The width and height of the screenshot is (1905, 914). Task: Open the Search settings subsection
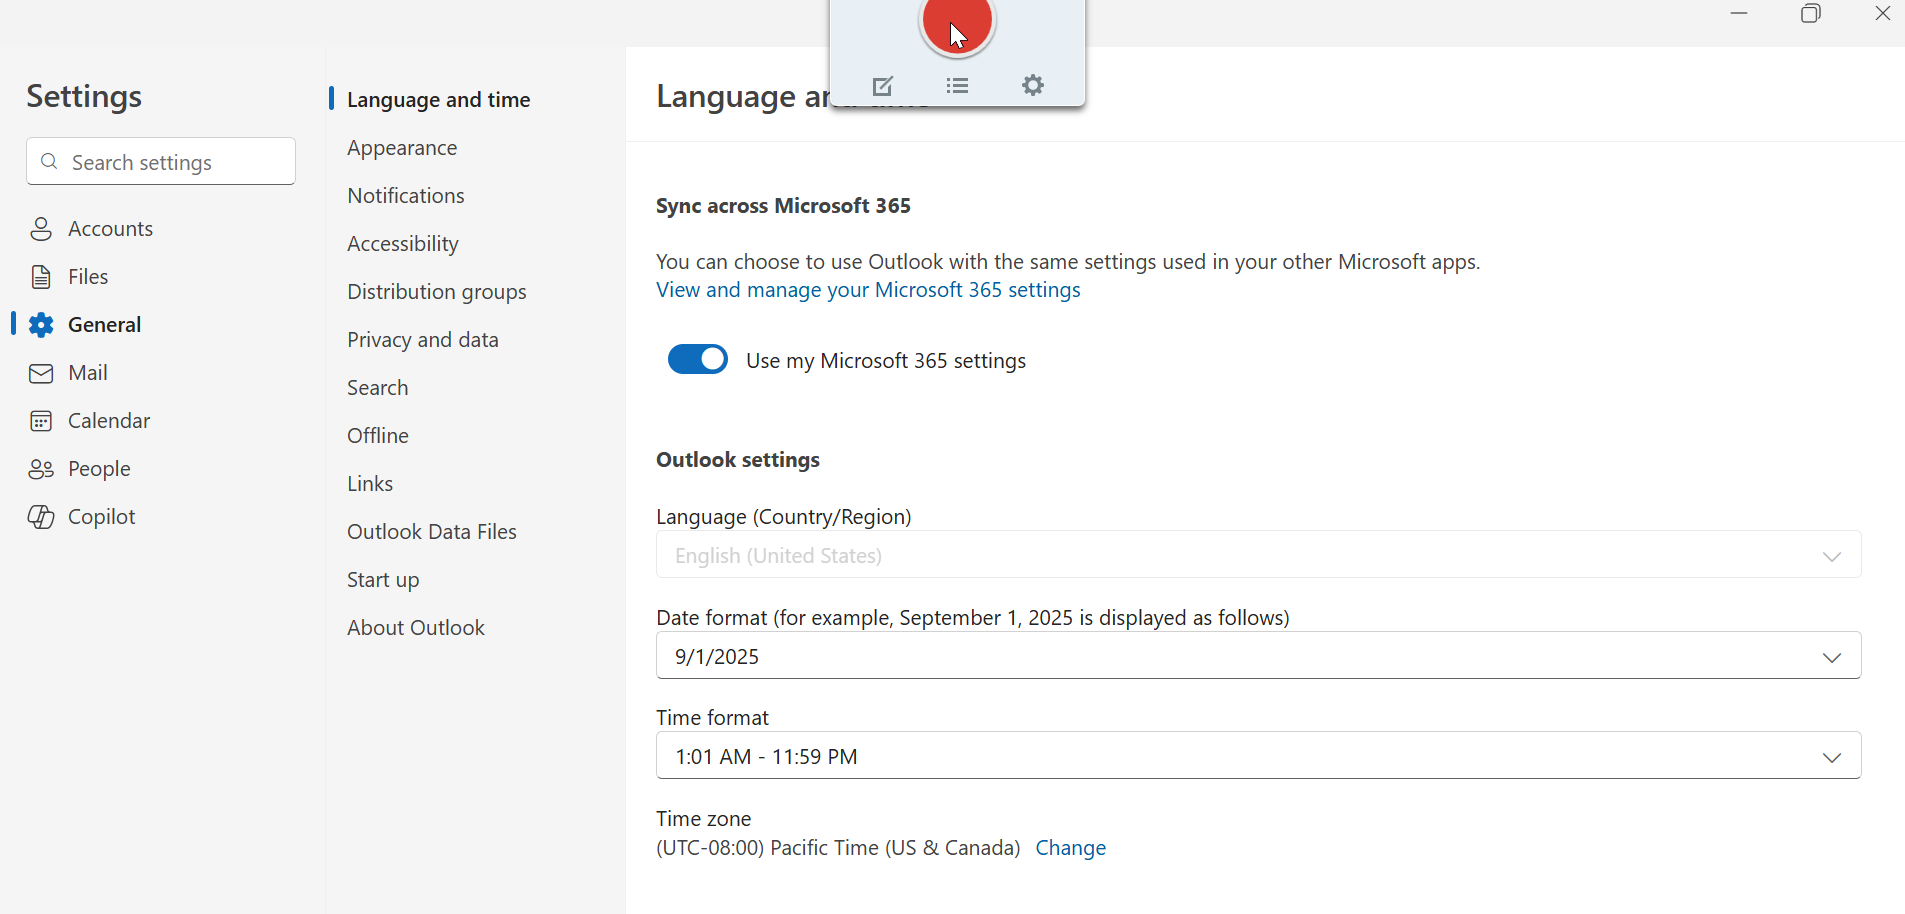(x=378, y=388)
